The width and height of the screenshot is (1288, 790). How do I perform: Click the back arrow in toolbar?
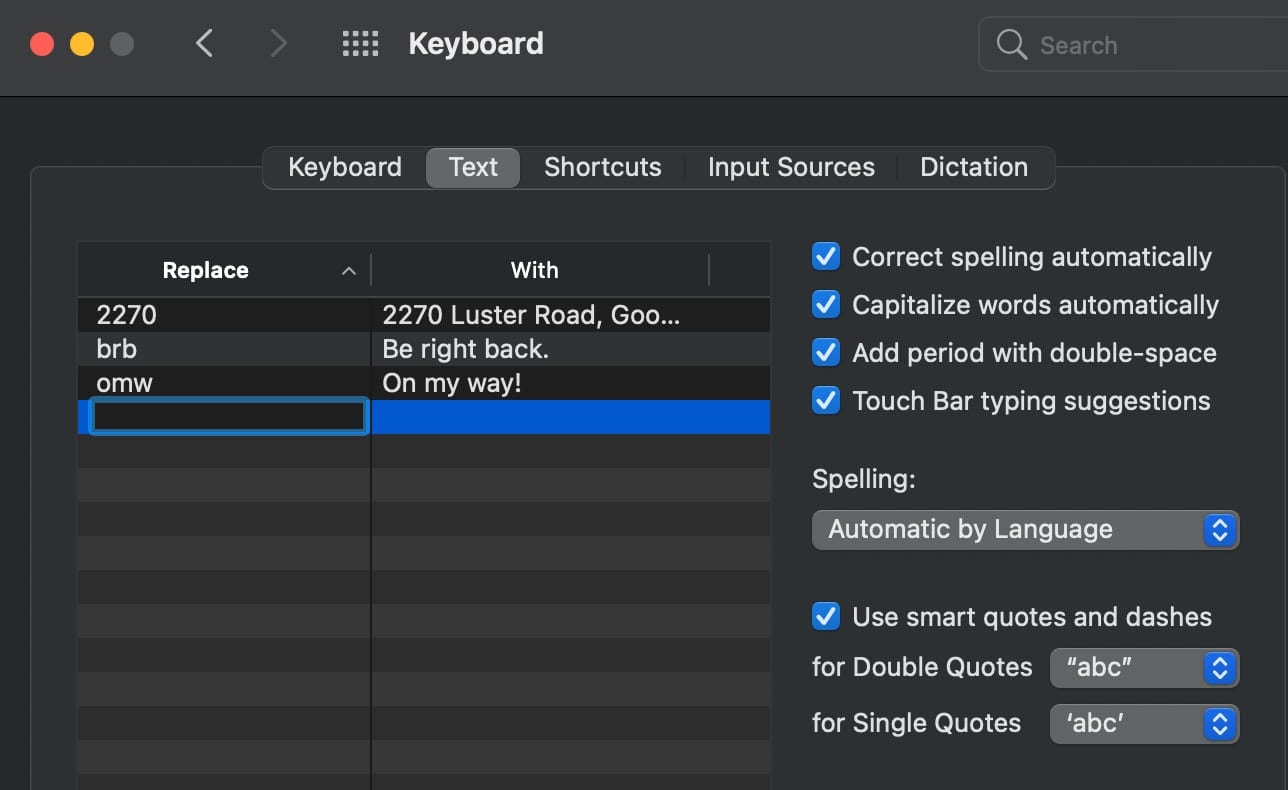[x=205, y=44]
